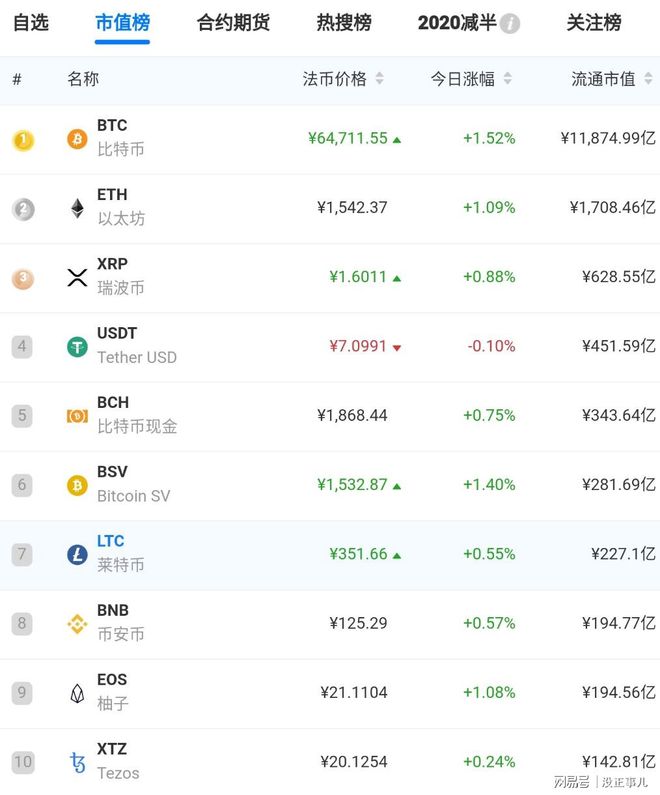Click the XRP coin logo
This screenshot has width=660, height=795.
(x=77, y=277)
